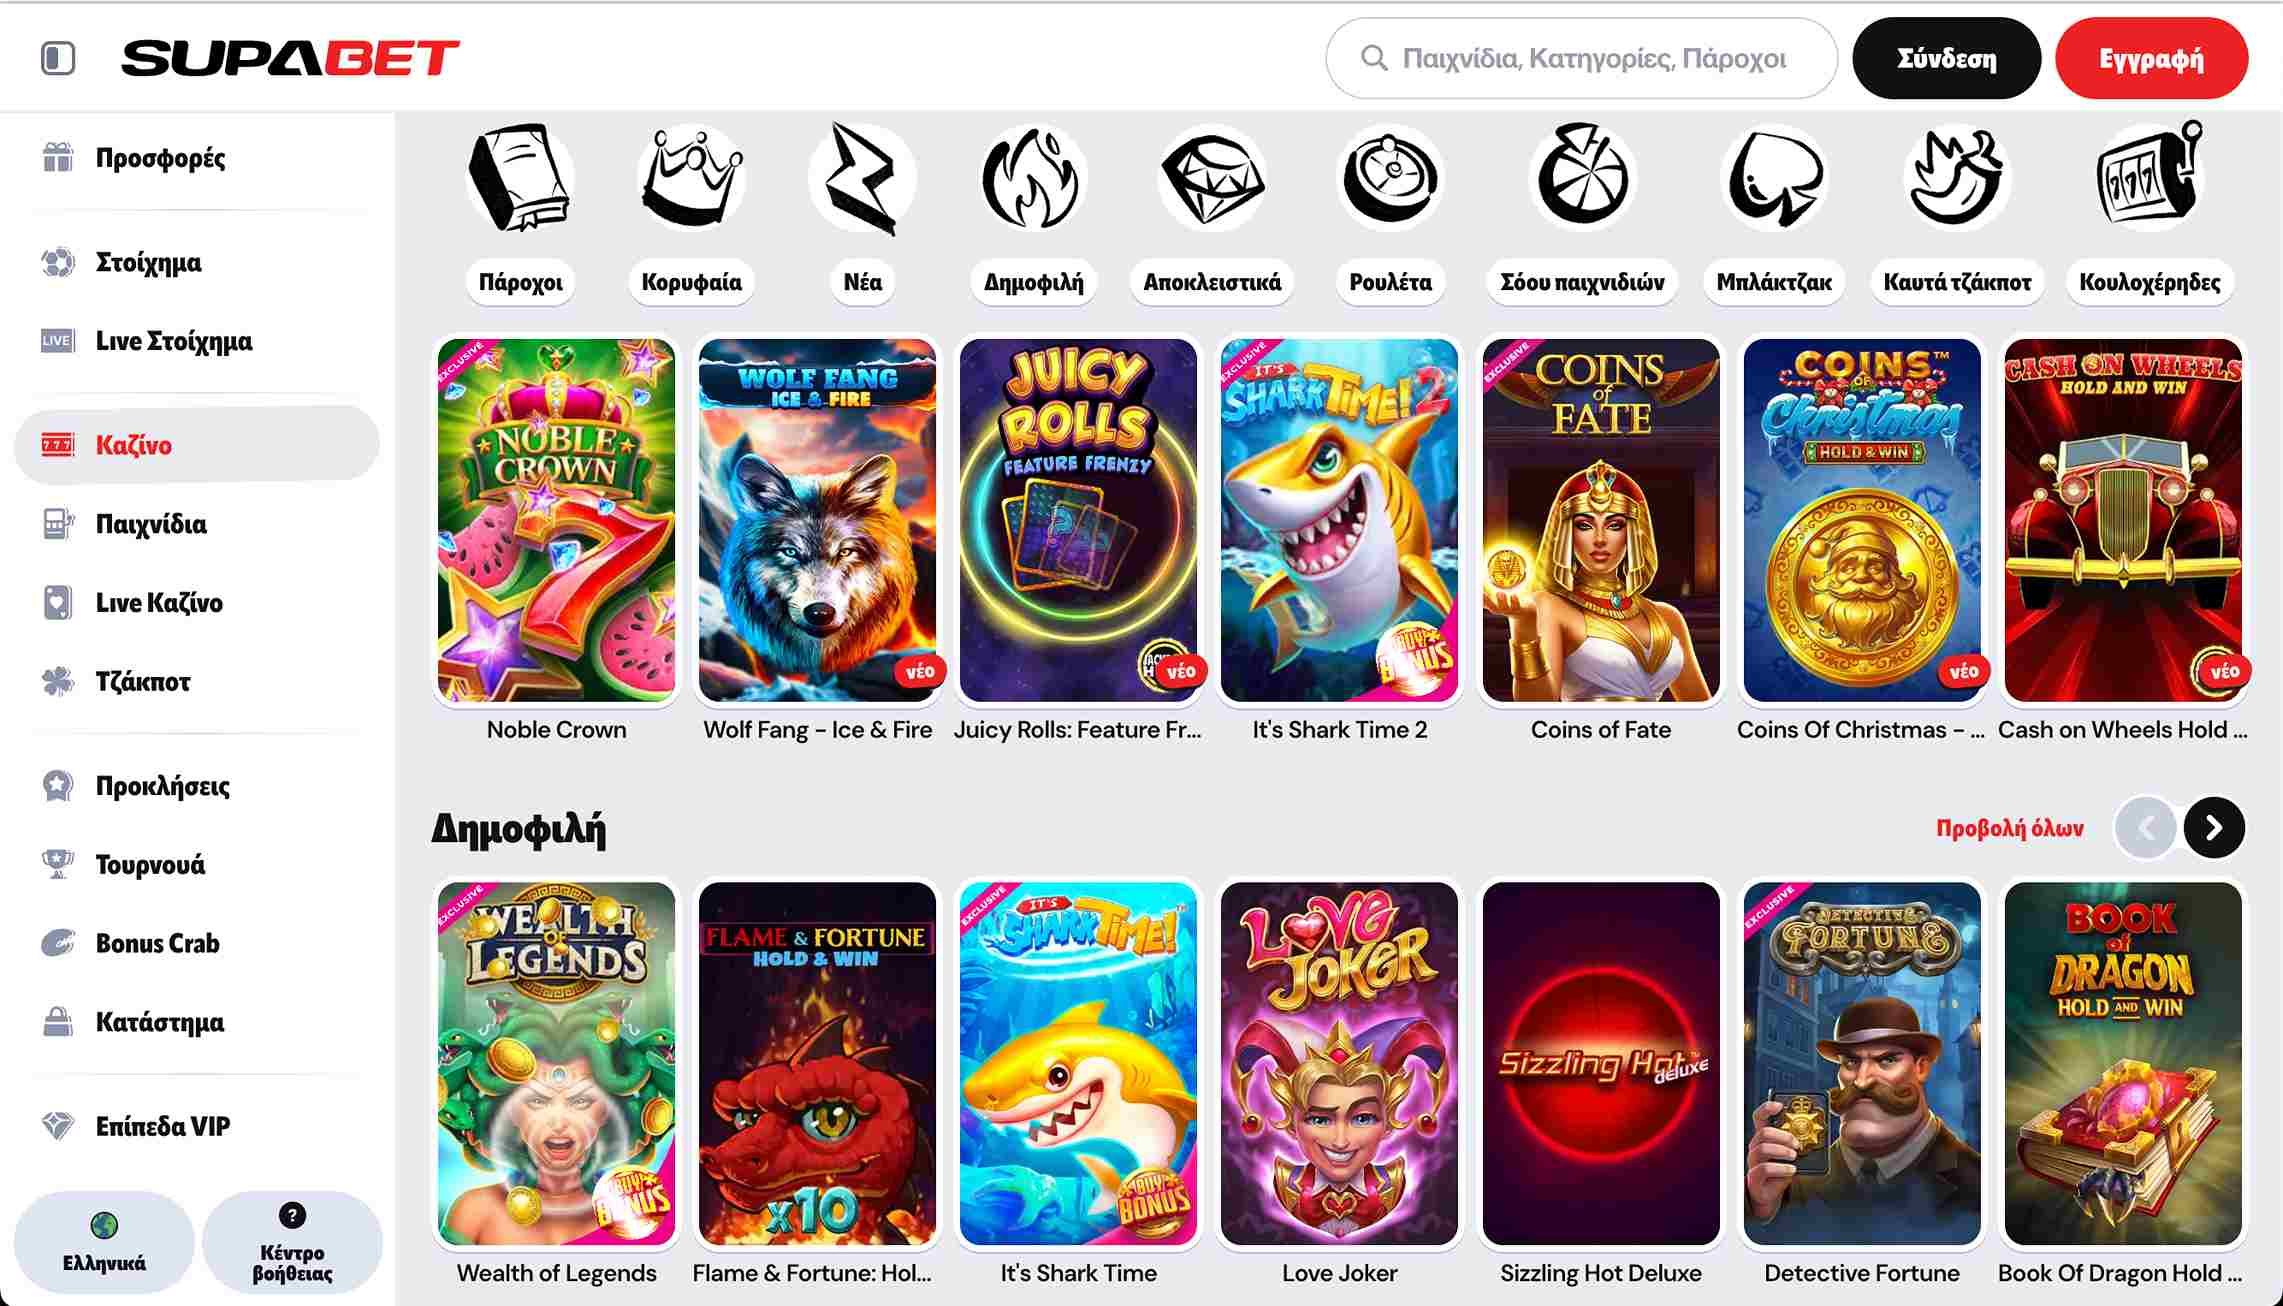Focus the games search field

click(1581, 58)
